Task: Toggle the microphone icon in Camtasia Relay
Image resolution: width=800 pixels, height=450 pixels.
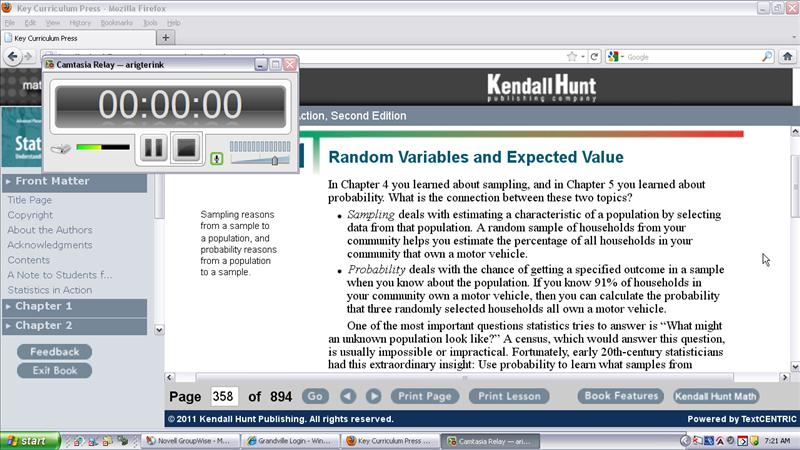Action: pyautogui.click(x=217, y=159)
